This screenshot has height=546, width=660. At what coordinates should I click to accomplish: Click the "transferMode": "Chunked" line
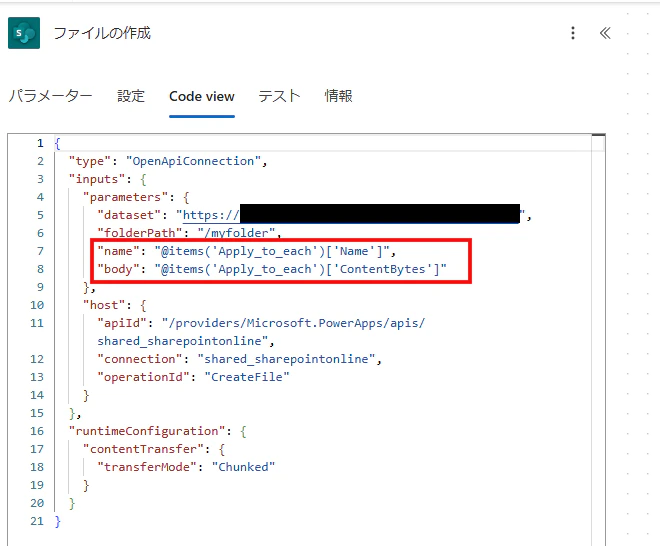[x=186, y=467]
